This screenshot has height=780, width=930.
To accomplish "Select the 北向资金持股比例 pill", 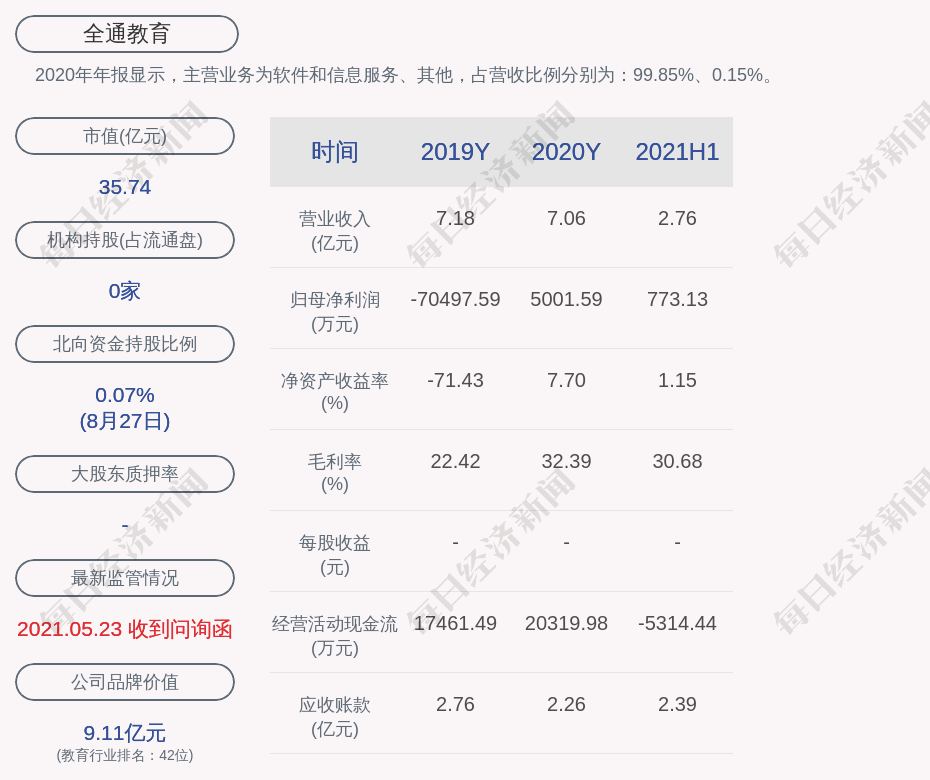I will [125, 344].
